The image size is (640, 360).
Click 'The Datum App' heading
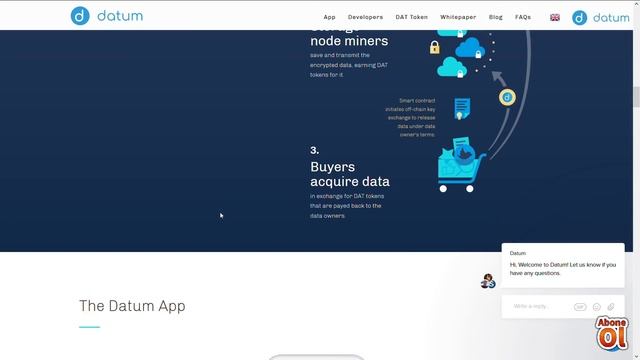(x=132, y=306)
